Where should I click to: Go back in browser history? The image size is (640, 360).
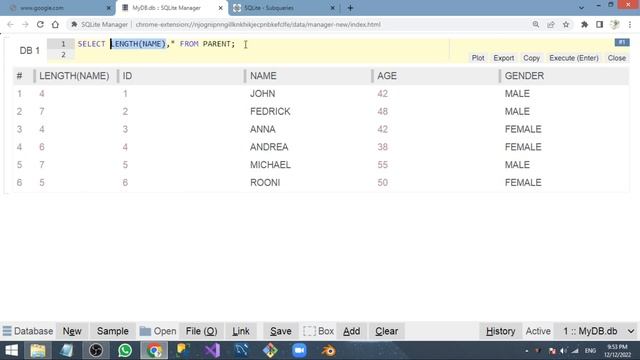tap(10, 24)
